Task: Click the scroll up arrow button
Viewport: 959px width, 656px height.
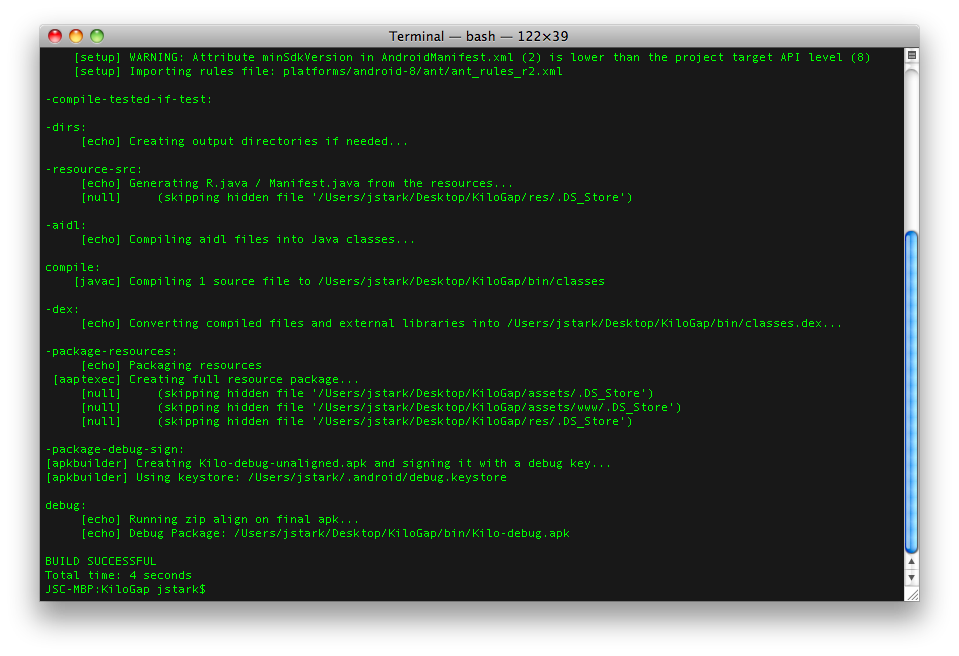Action: click(x=910, y=563)
